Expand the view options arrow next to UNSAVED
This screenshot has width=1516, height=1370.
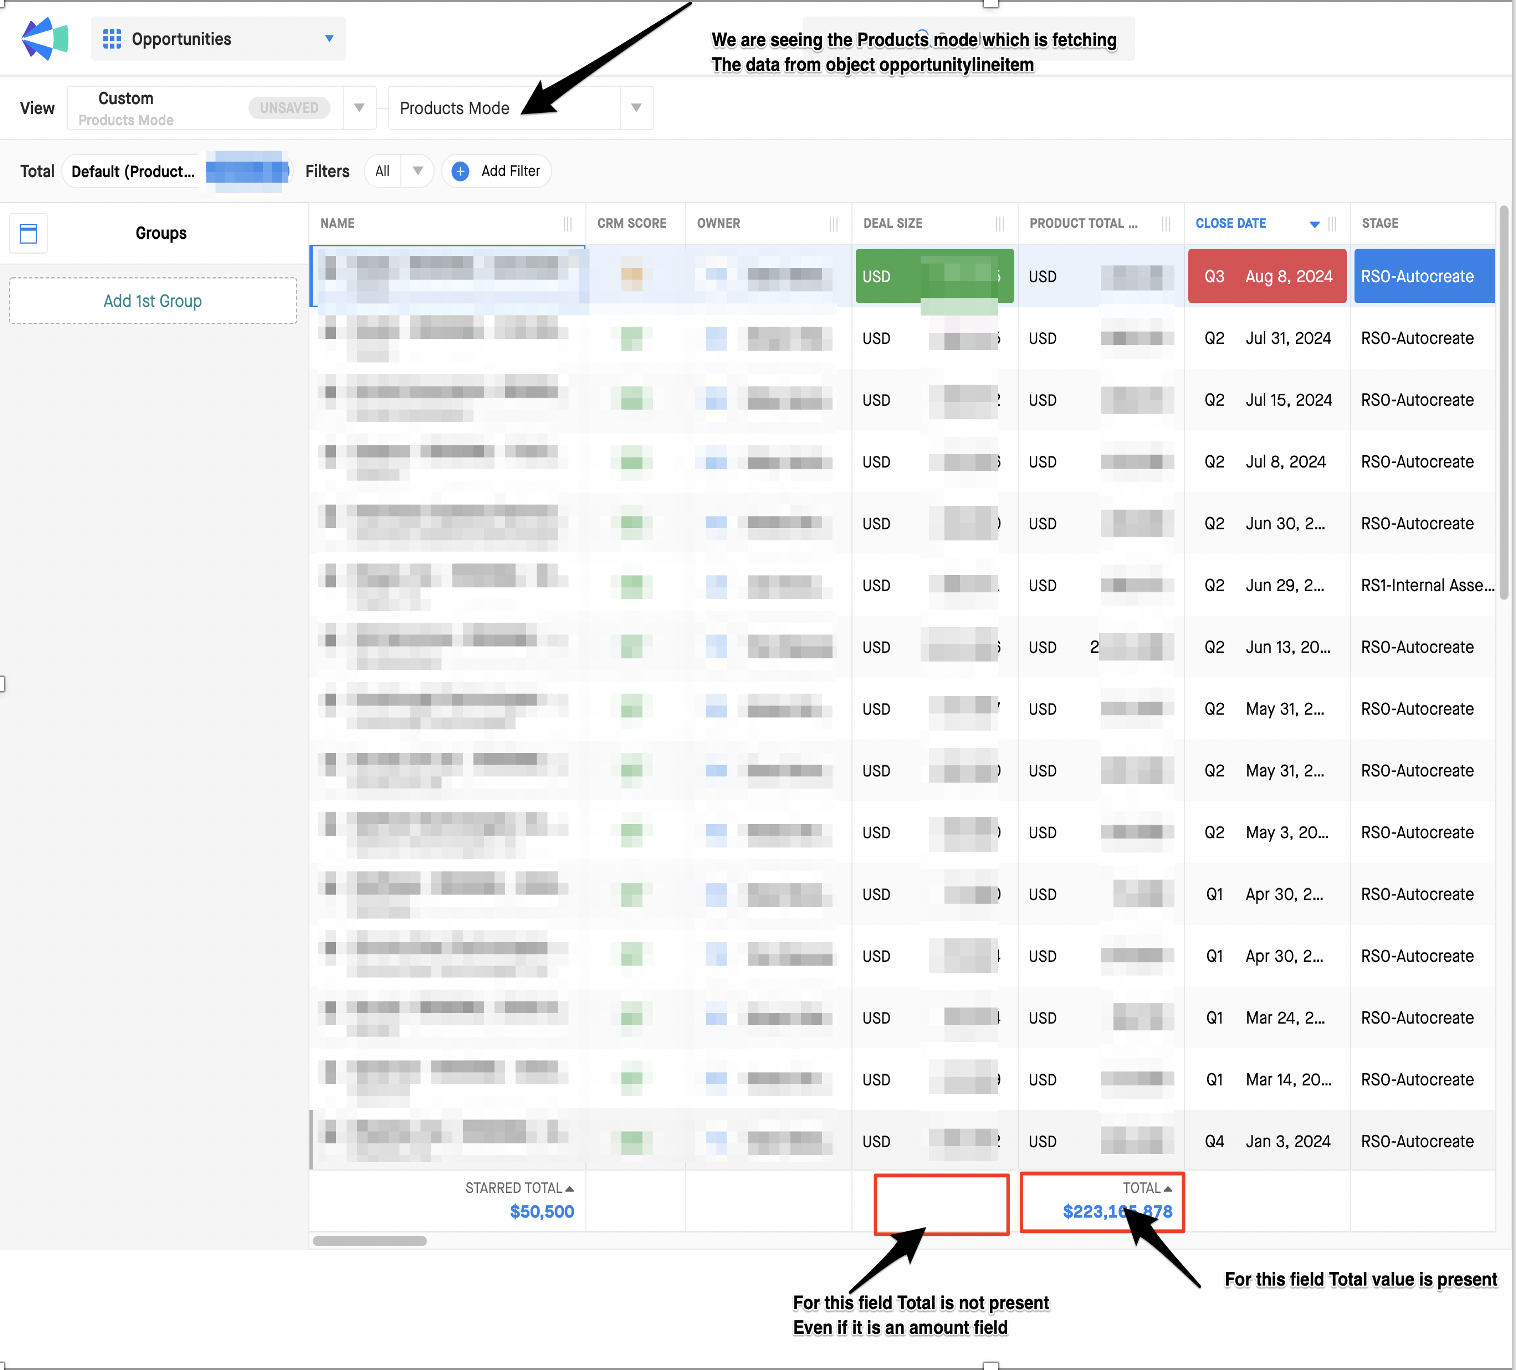pos(359,108)
